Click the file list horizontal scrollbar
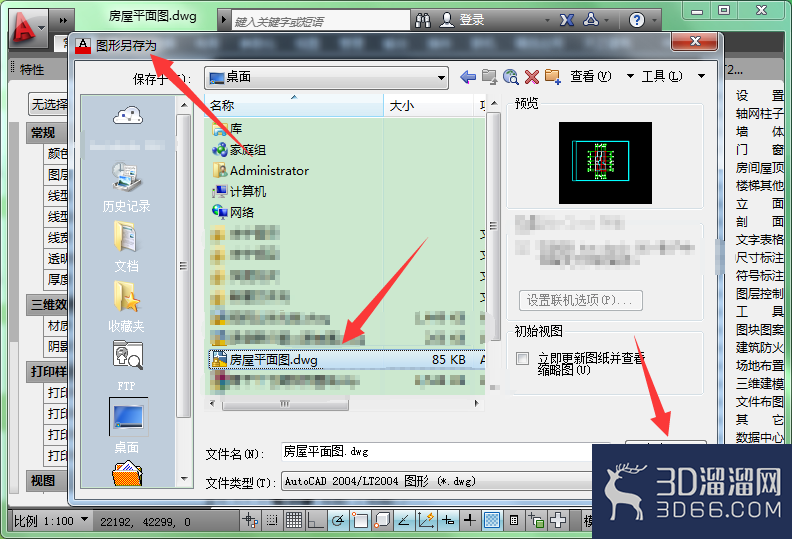The width and height of the screenshot is (792, 539). (285, 404)
